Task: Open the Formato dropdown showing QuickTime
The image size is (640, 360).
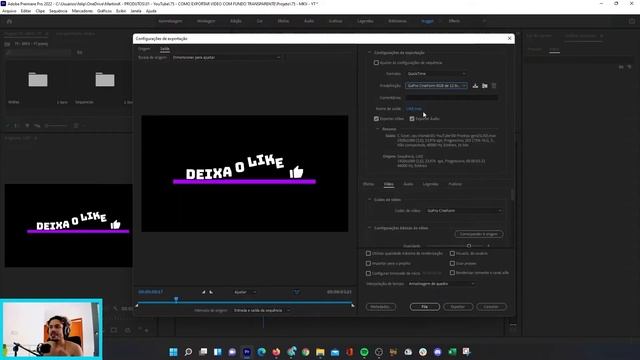Action: coord(436,74)
